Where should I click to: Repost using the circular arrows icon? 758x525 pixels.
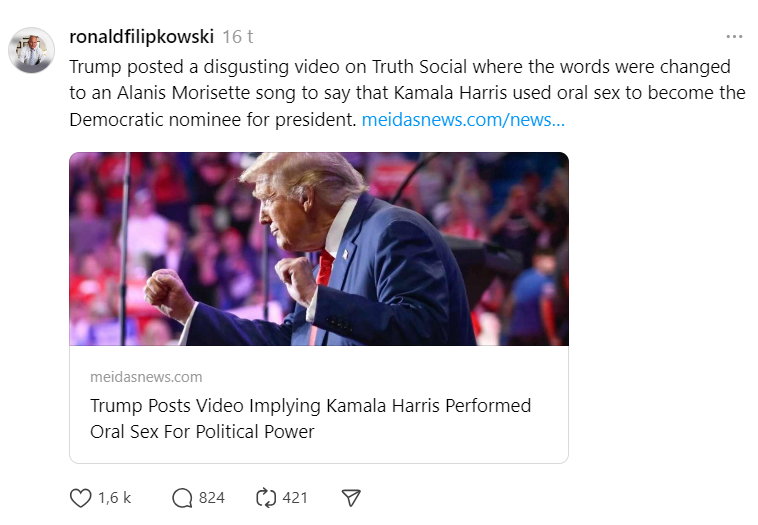[265, 497]
